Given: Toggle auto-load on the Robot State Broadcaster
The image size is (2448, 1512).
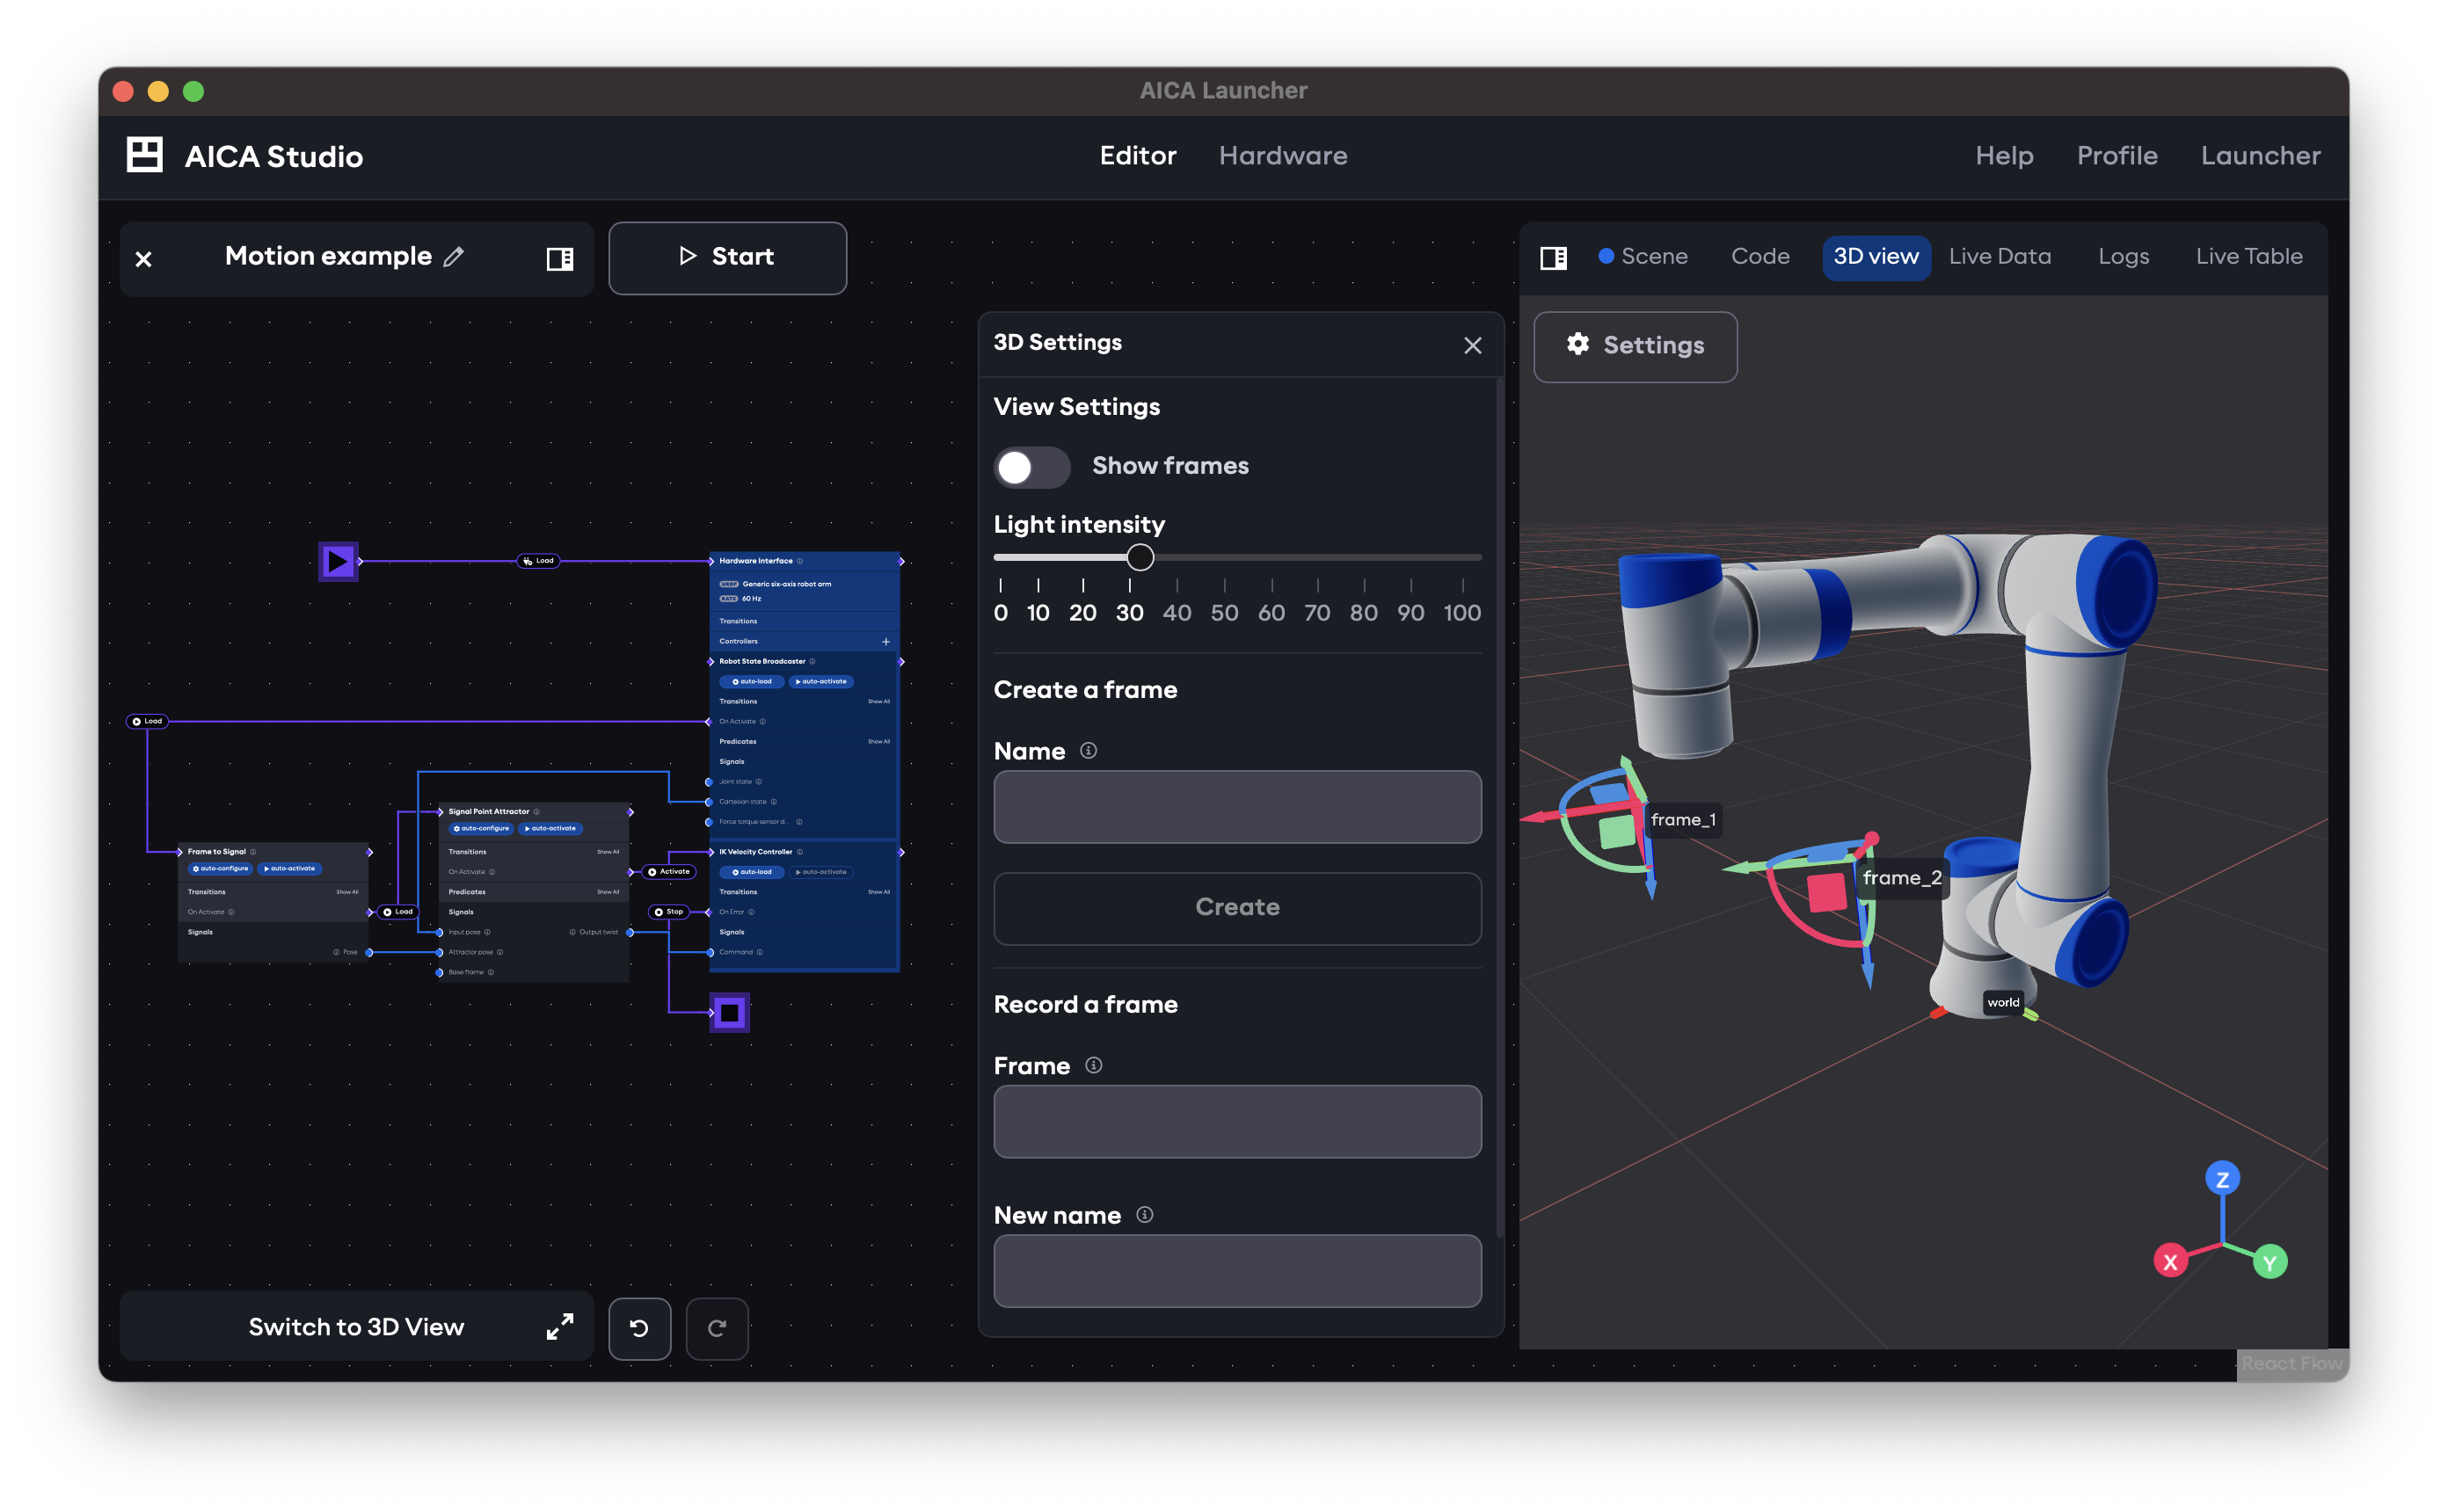Looking at the screenshot, I should 752,682.
